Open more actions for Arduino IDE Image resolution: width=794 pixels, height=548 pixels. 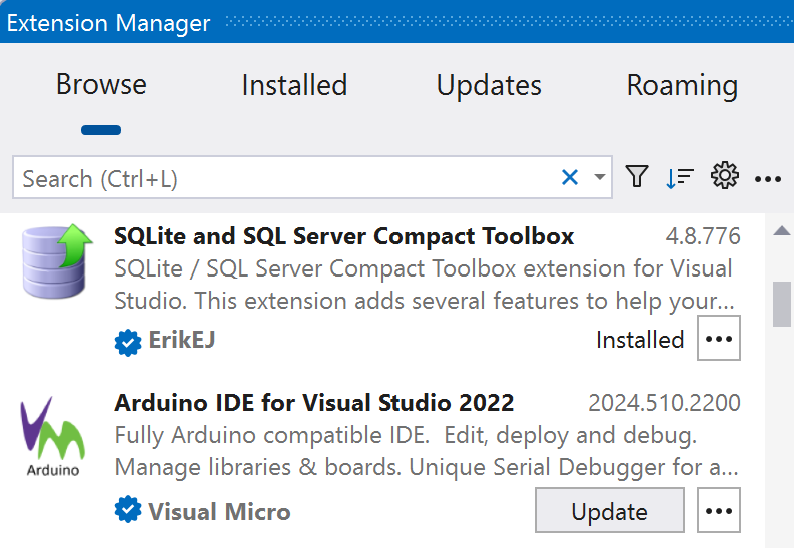point(719,512)
